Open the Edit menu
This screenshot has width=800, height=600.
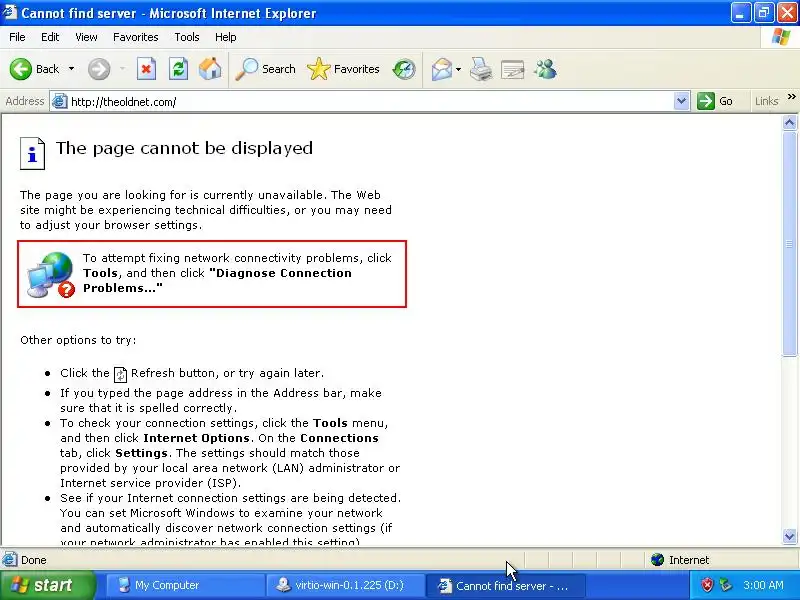click(x=50, y=37)
